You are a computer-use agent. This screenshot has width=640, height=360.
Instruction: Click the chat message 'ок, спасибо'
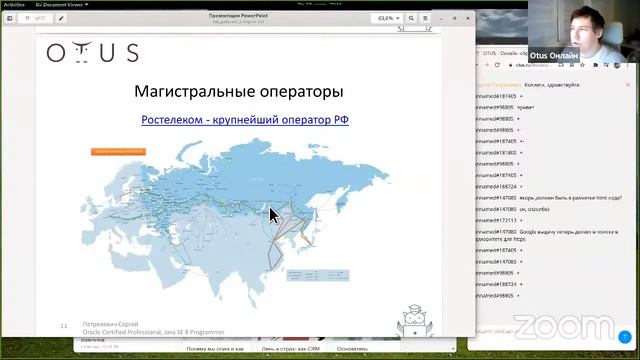535,209
